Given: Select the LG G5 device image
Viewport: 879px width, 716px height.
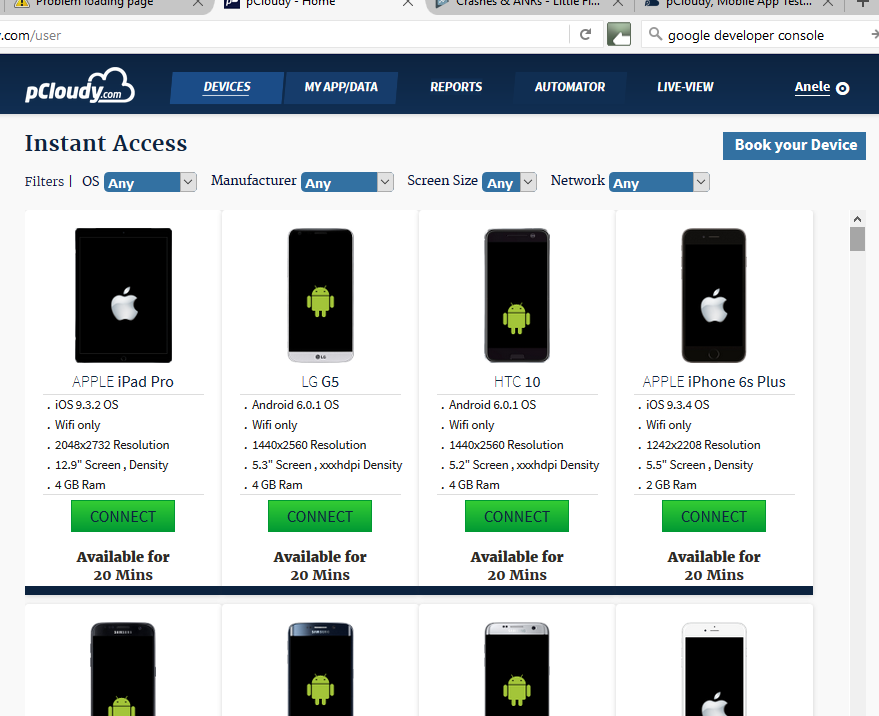Looking at the screenshot, I should tap(321, 295).
